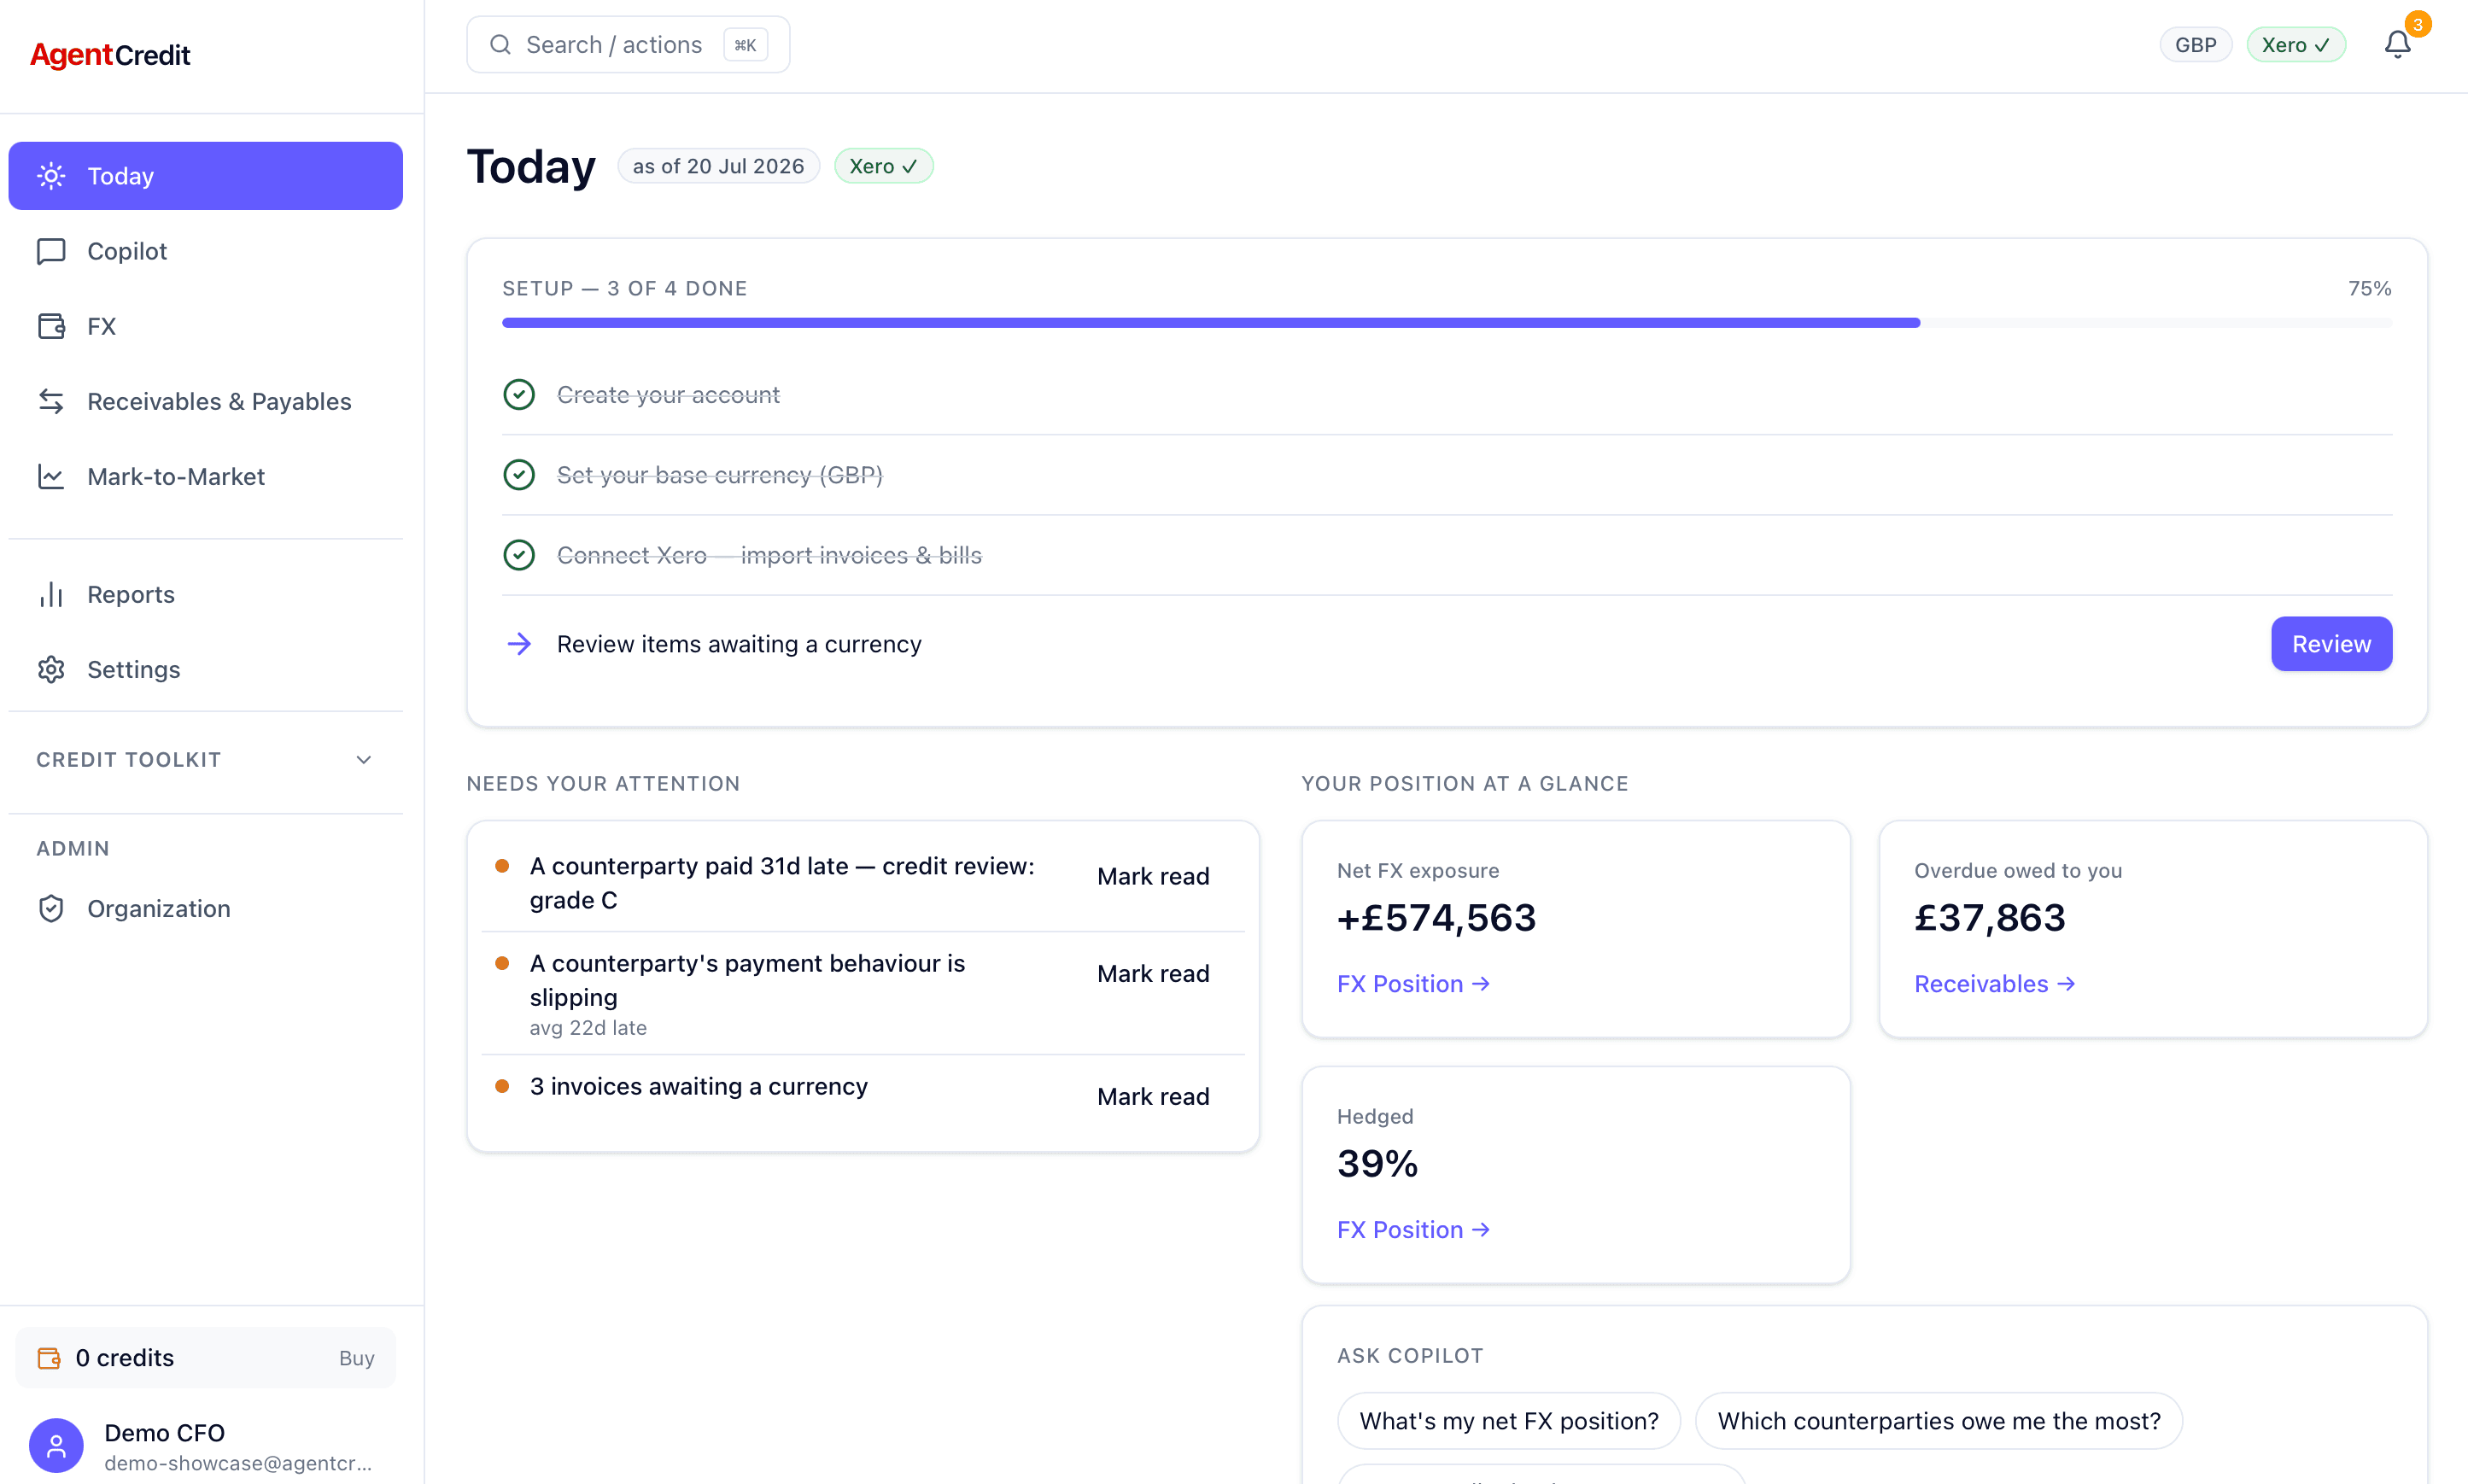Click orange dot beside payment behaviour alert
This screenshot has width=2468, height=1484.
(502, 963)
